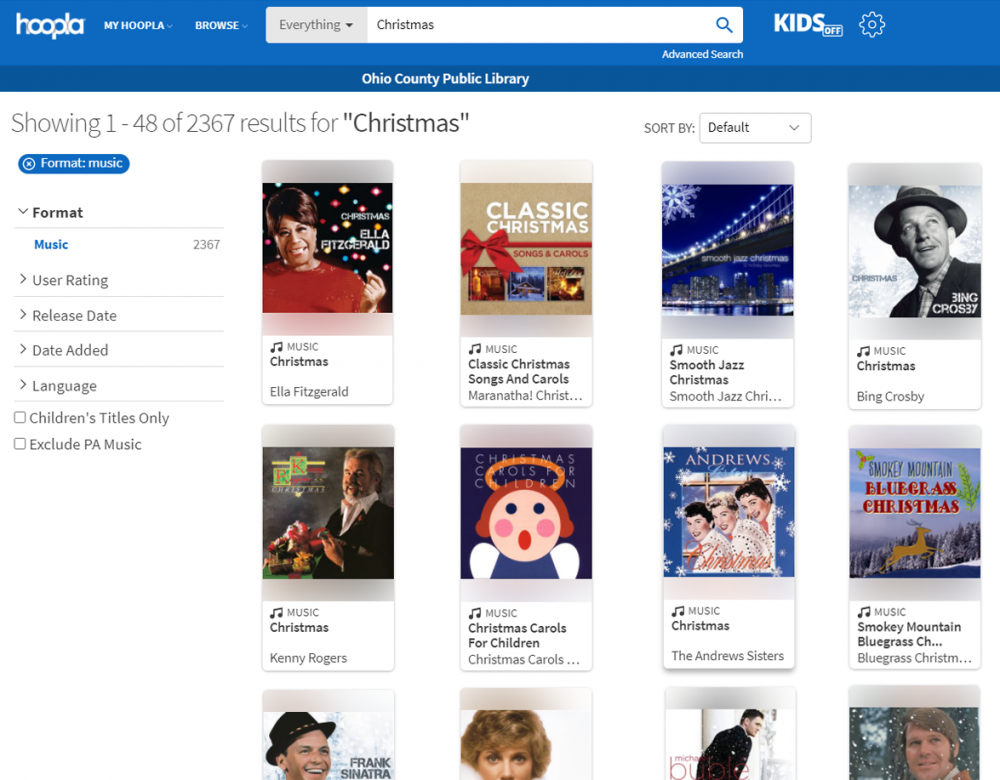
Task: Open Bing Crosby Christmas album cover
Action: point(915,251)
